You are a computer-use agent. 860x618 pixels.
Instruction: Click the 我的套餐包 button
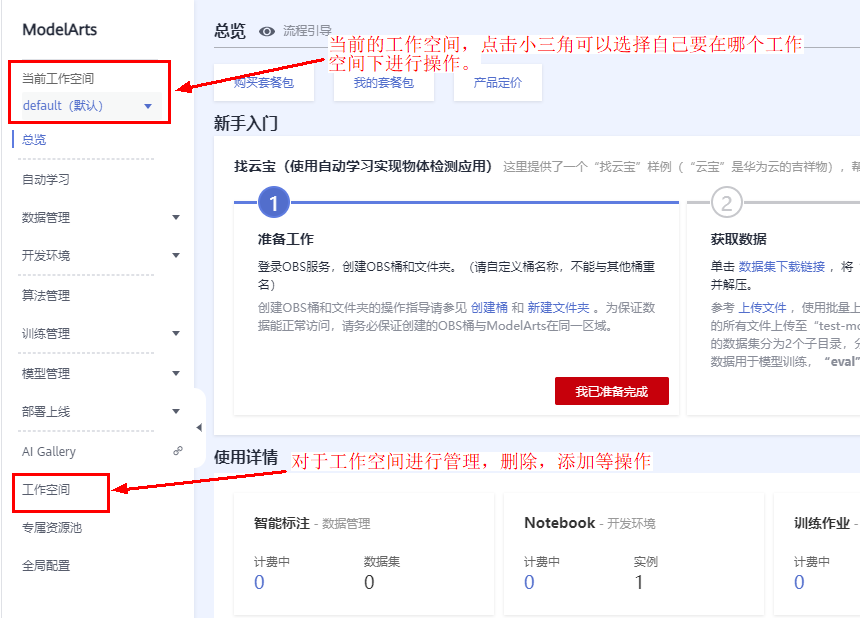tap(384, 83)
